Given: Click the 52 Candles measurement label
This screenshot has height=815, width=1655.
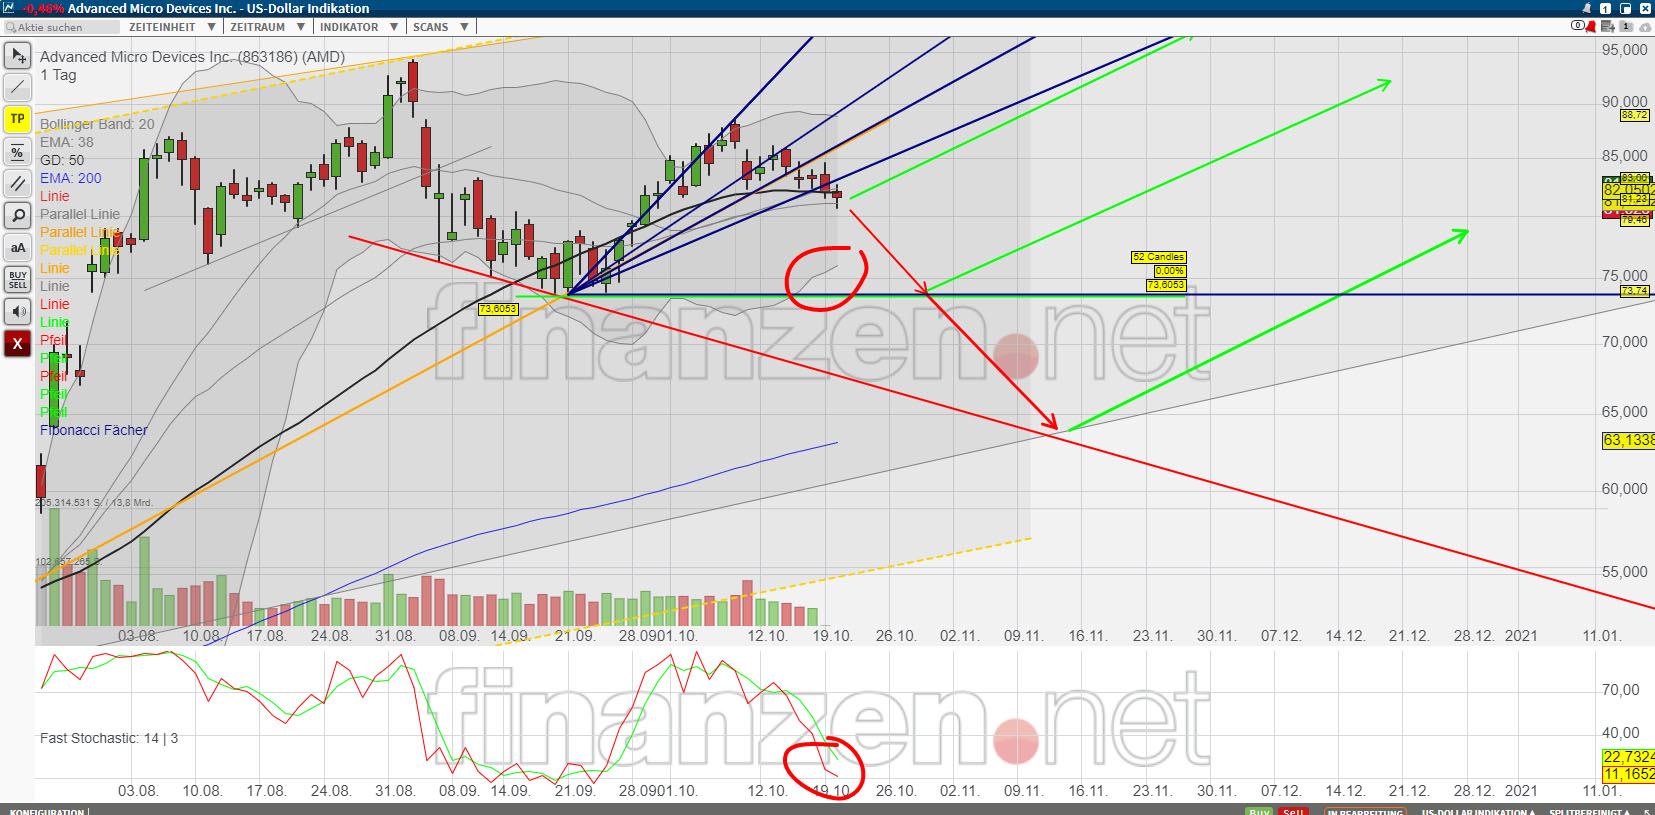Looking at the screenshot, I should click(x=1159, y=257).
